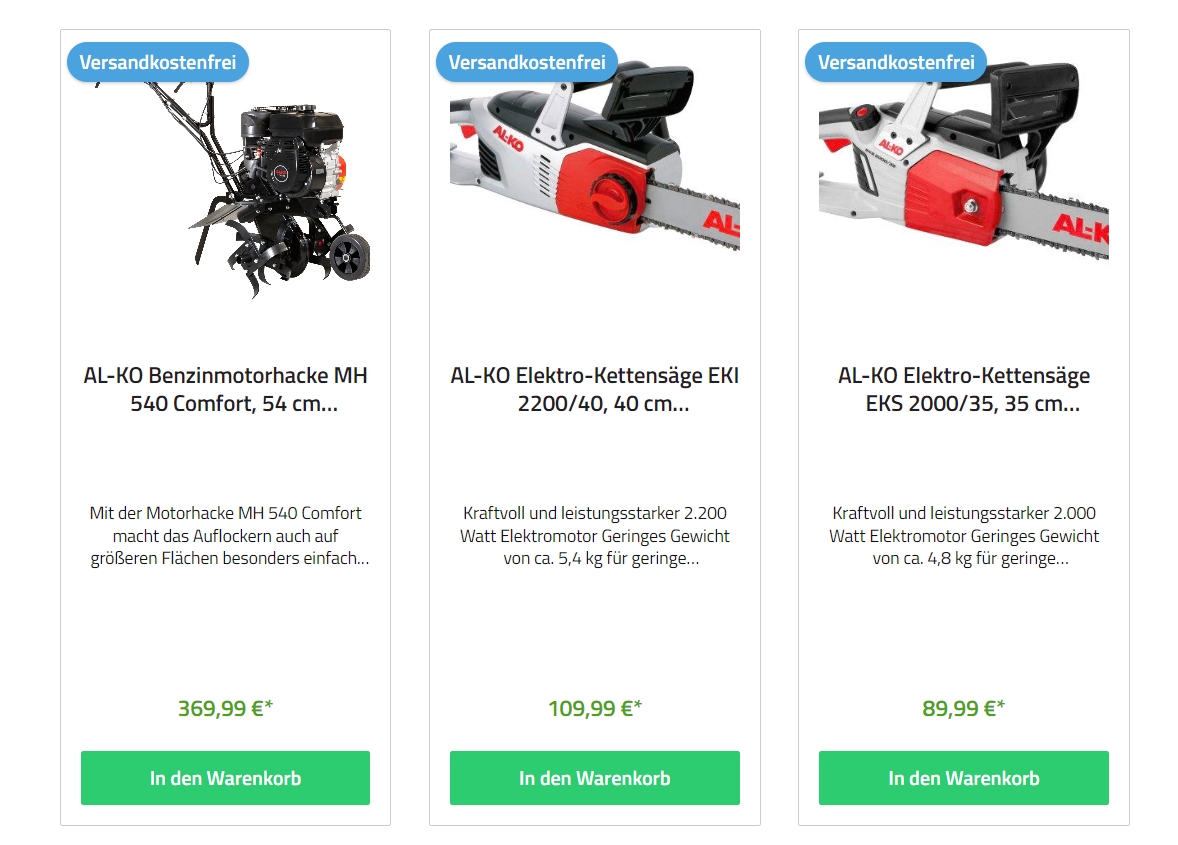Screen dimensions: 1178x845
Task: Click the Versandkostenfrei badge on EKS 2000/35
Action: coord(896,62)
